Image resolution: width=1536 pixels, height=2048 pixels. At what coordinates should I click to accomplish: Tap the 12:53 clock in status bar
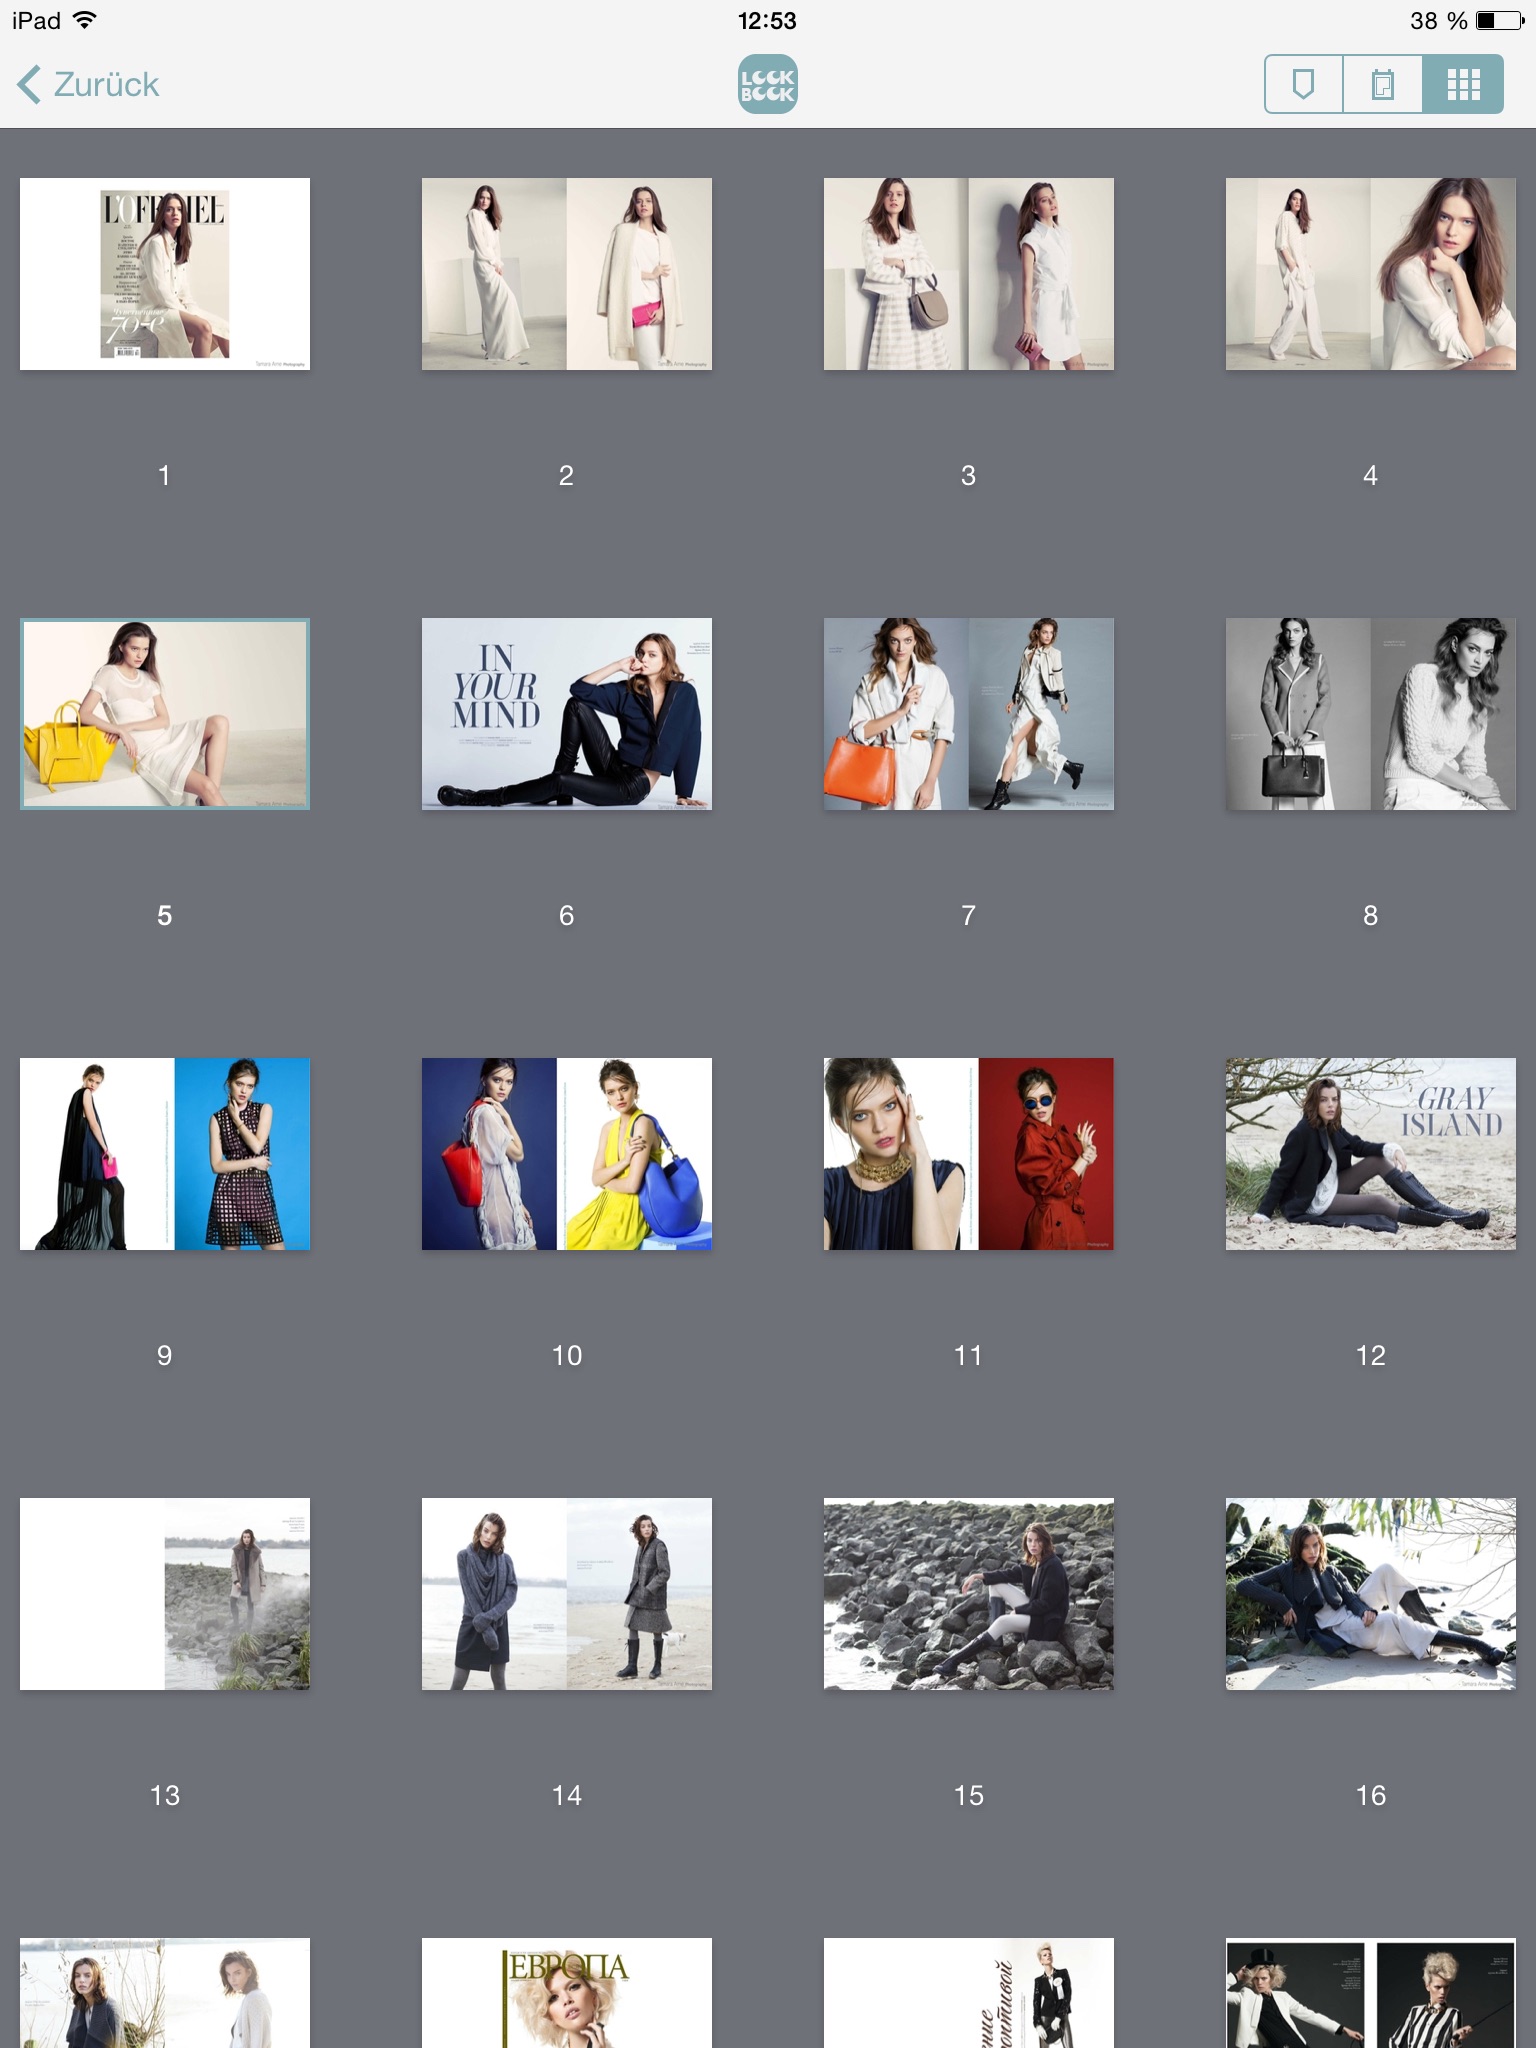pos(767,20)
